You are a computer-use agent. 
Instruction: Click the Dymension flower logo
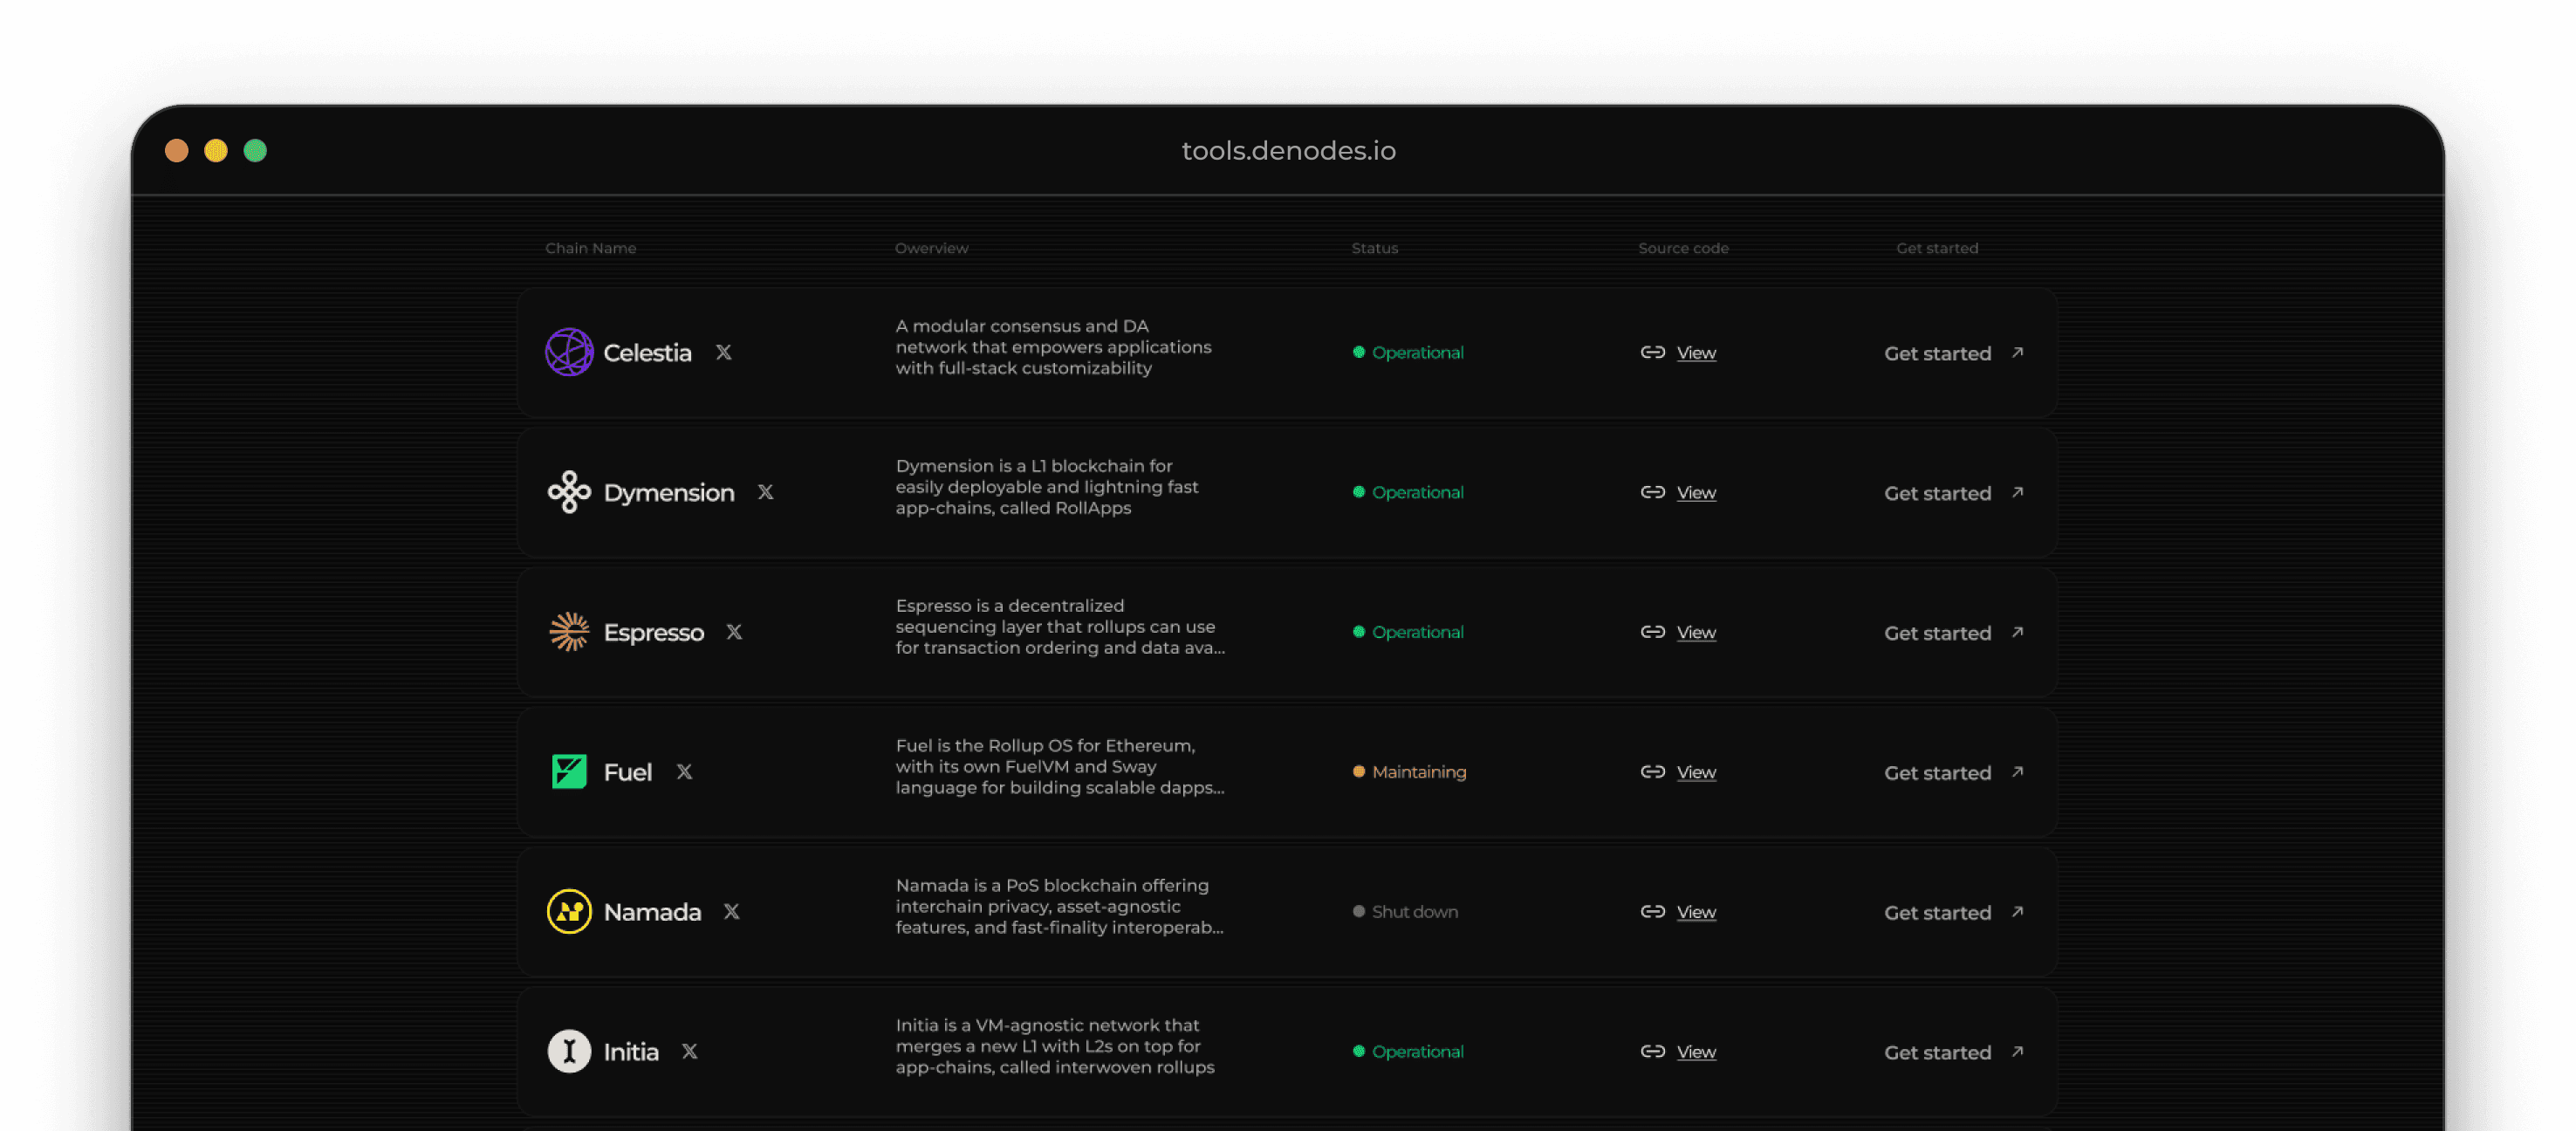pos(569,492)
